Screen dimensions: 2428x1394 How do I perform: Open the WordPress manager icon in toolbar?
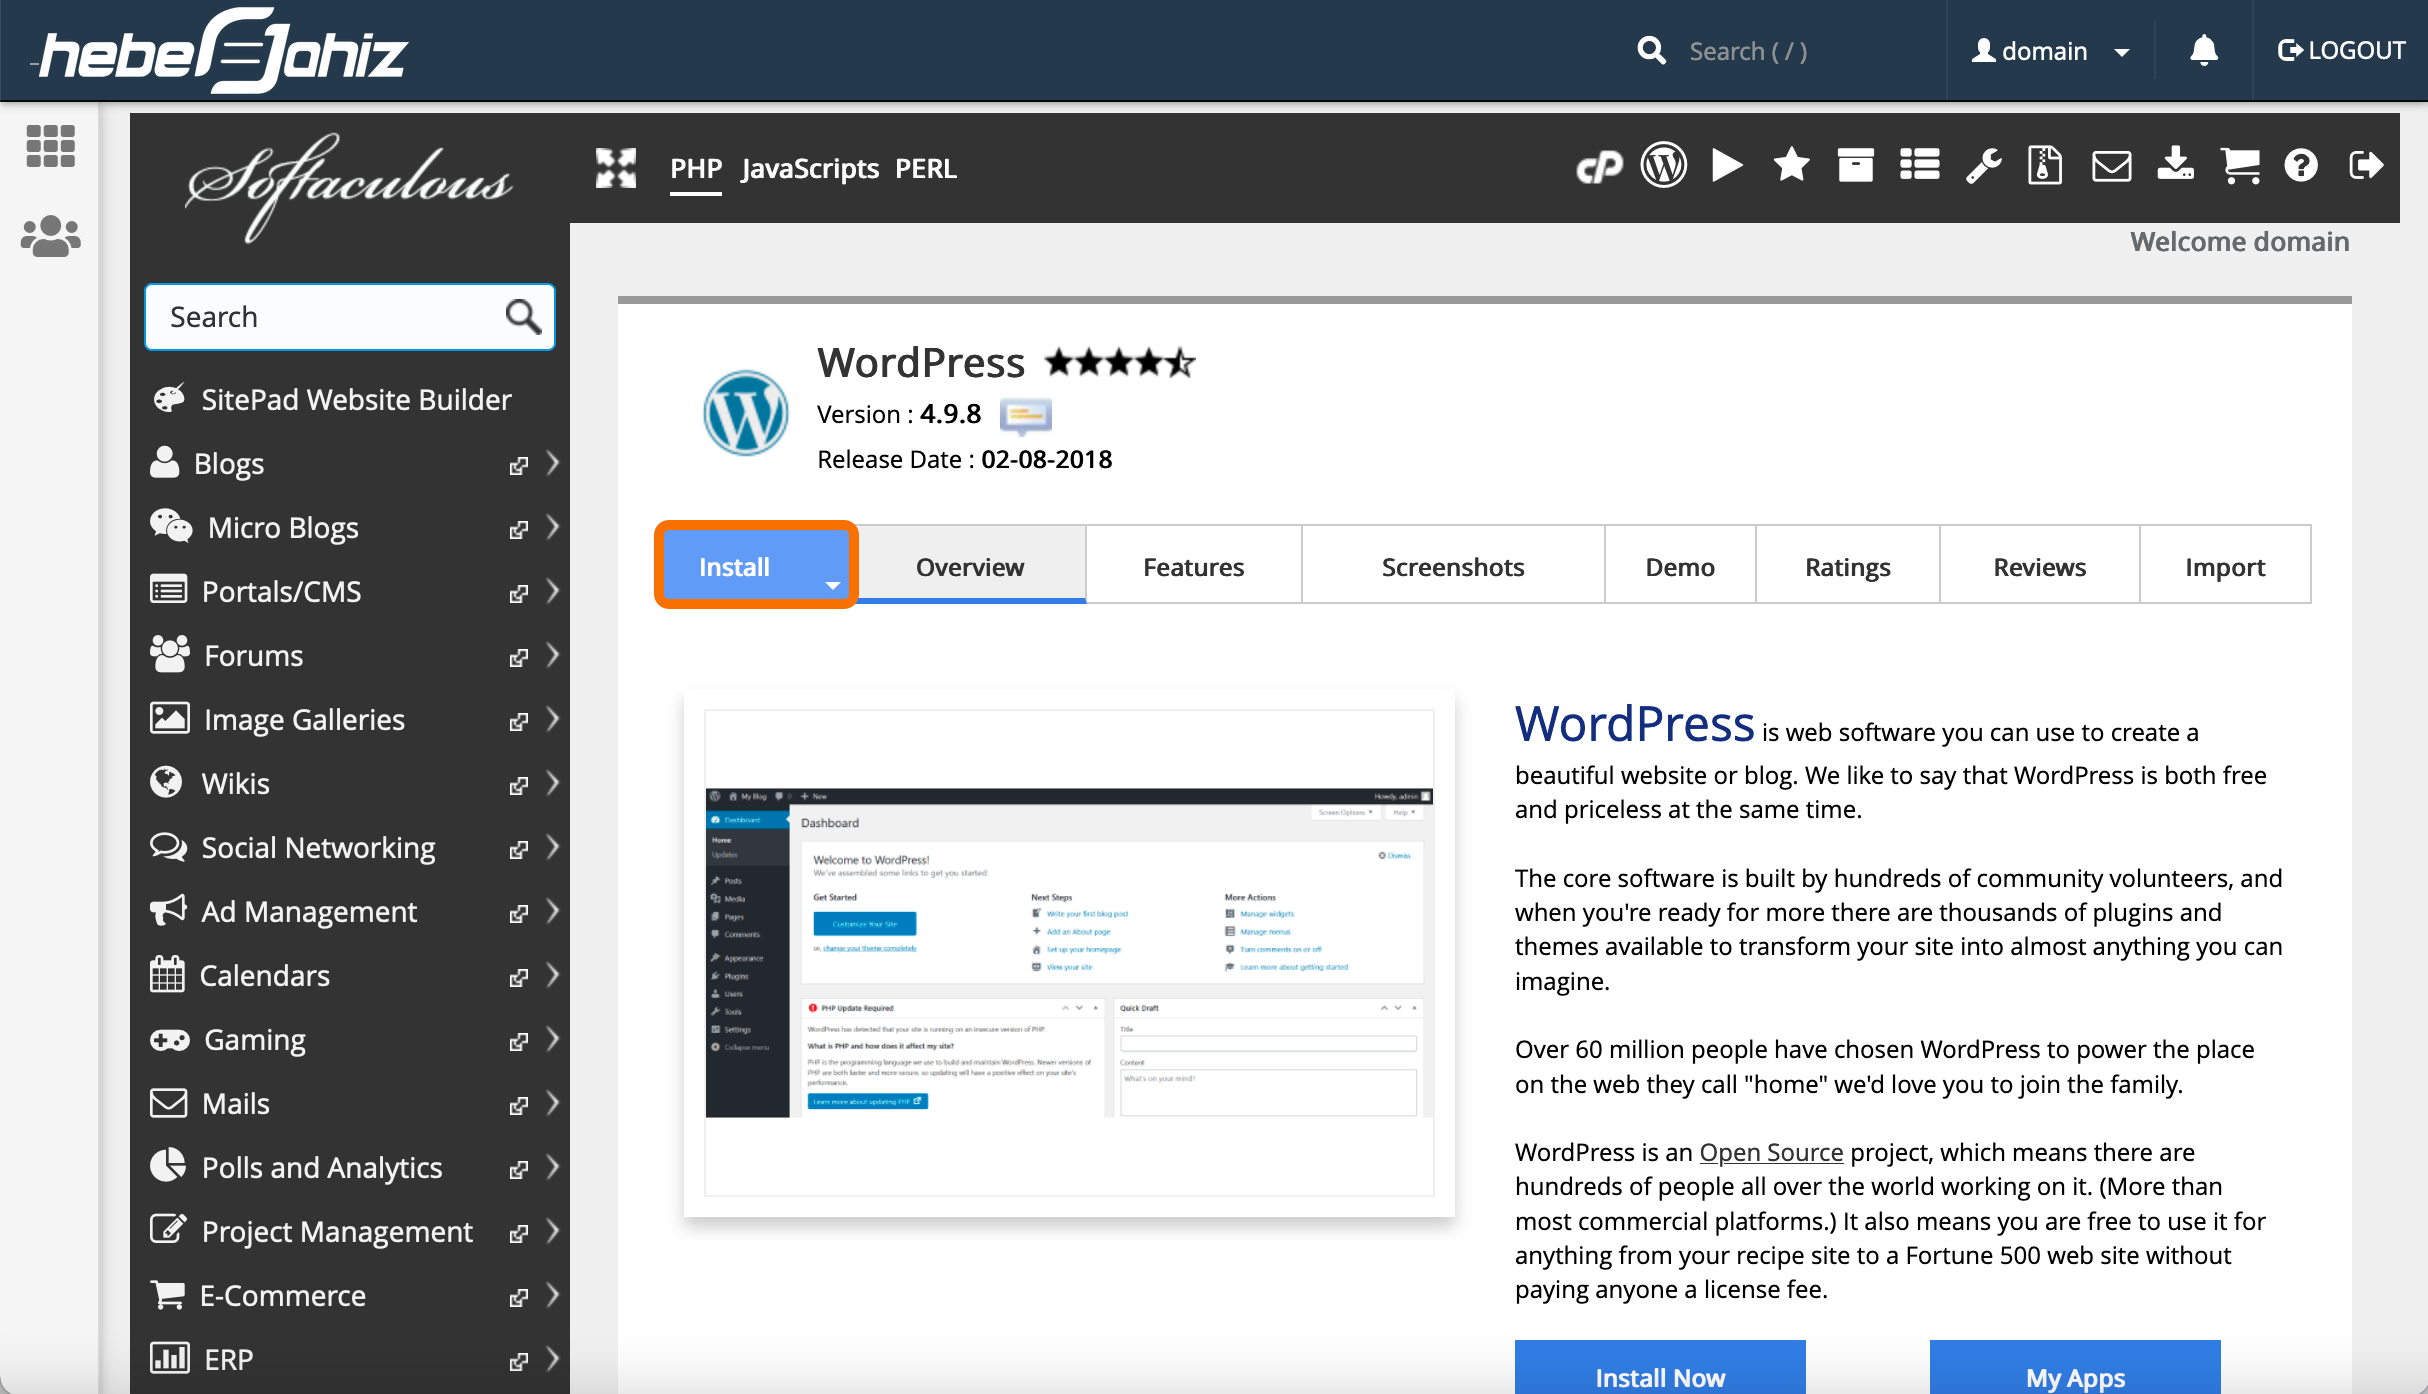pyautogui.click(x=1663, y=166)
